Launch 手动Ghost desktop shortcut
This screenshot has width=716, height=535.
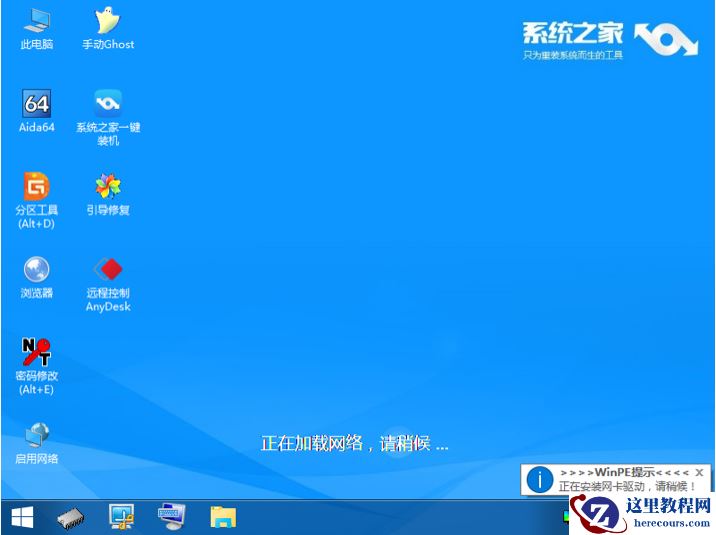click(x=108, y=28)
